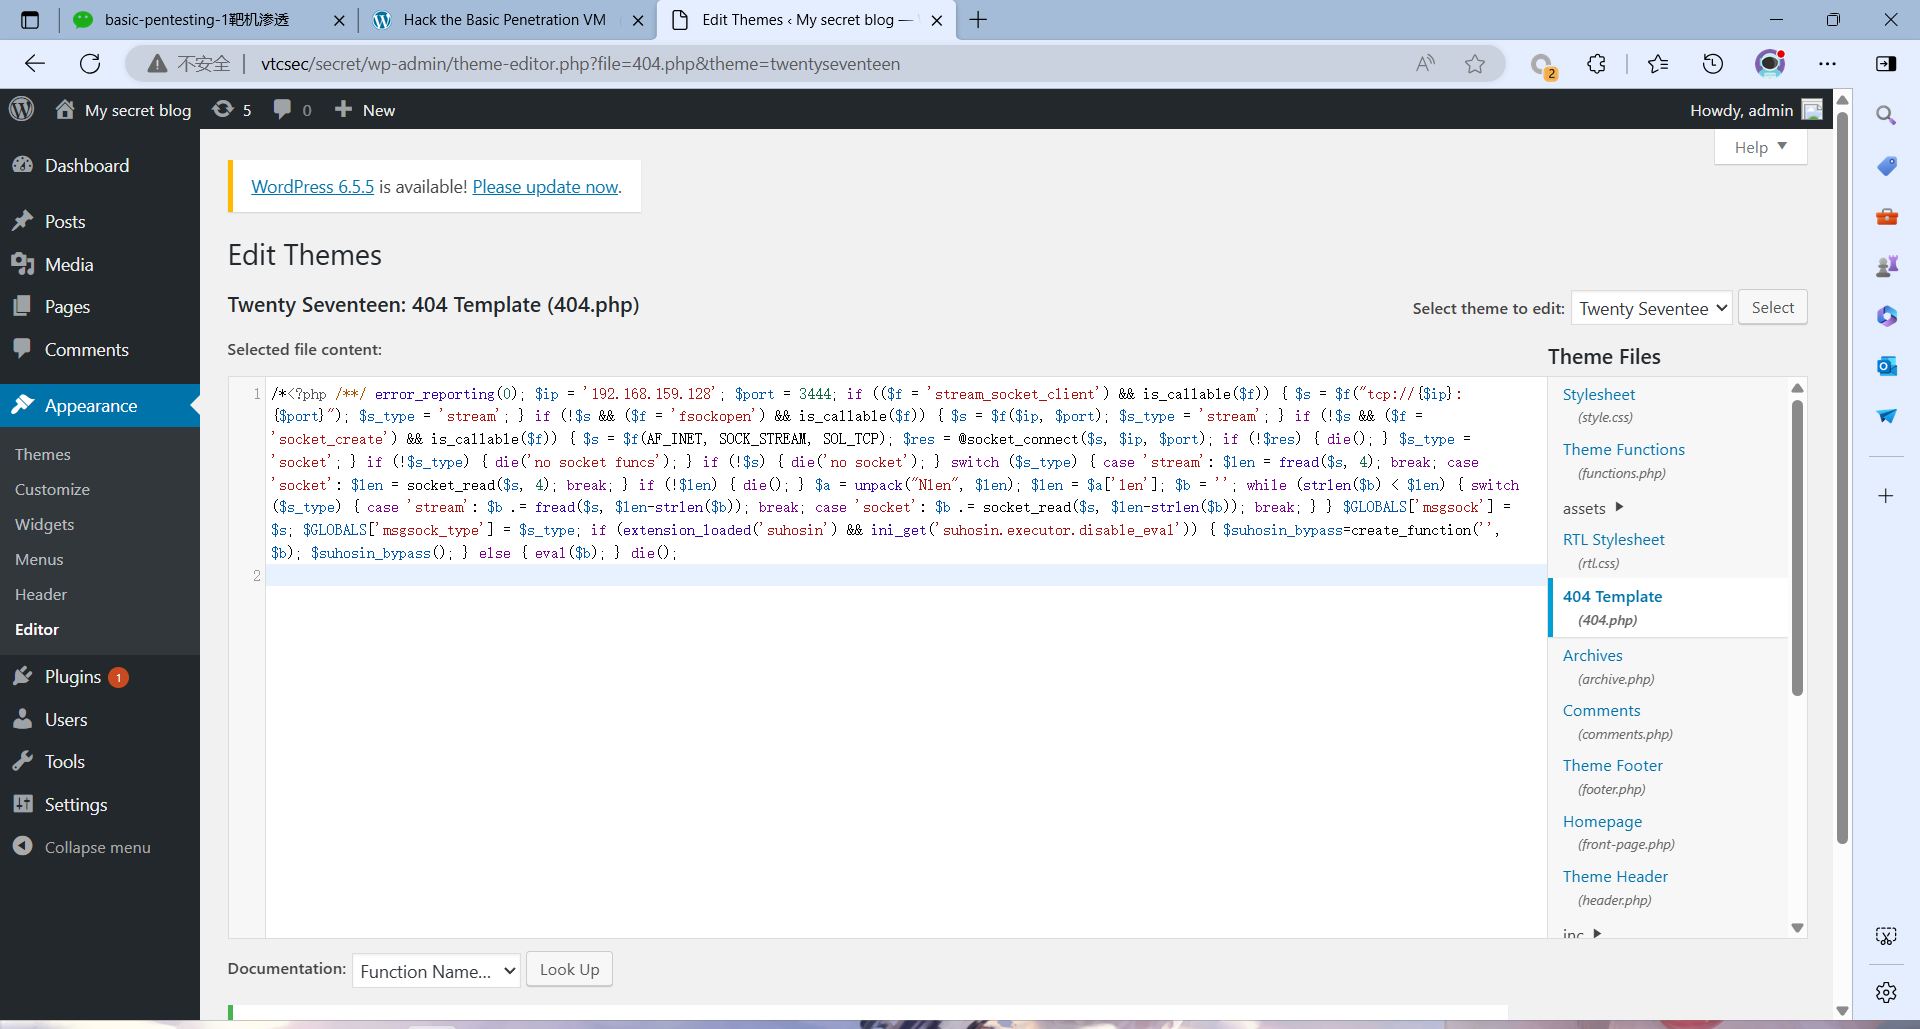1920x1029 pixels.
Task: Go to Dashboard menu
Action: tap(100, 165)
